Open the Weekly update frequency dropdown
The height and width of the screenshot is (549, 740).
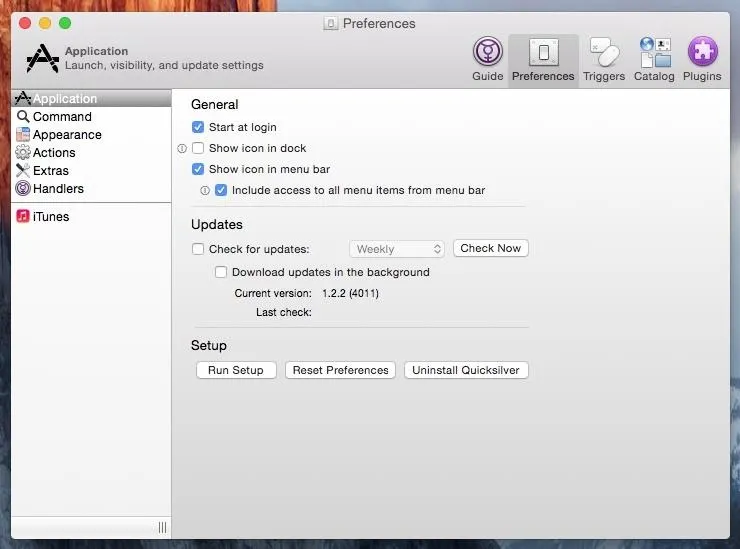[397, 249]
